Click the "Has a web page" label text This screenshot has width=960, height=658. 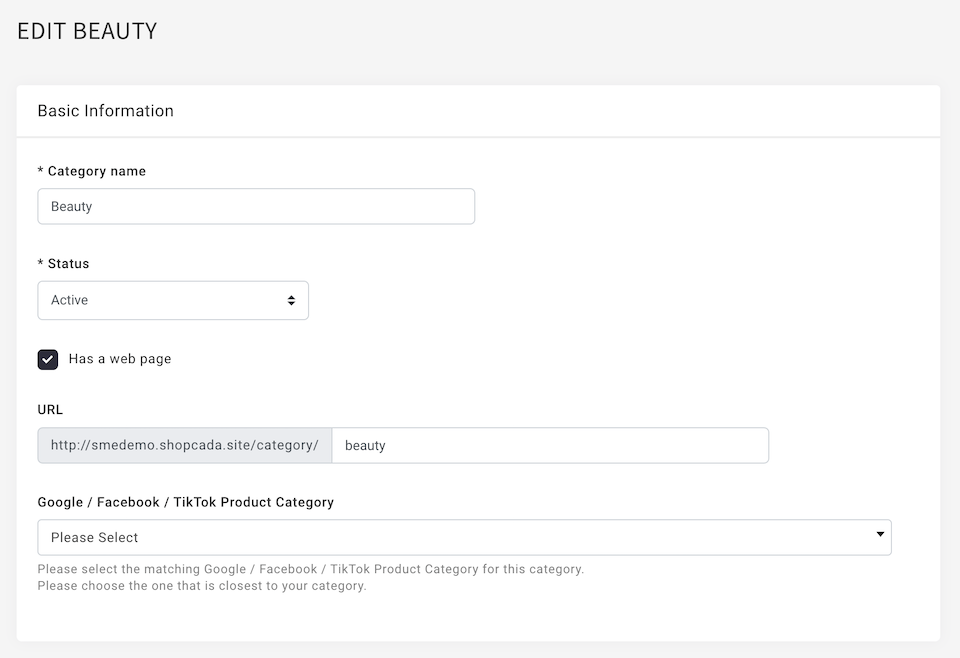tap(120, 359)
